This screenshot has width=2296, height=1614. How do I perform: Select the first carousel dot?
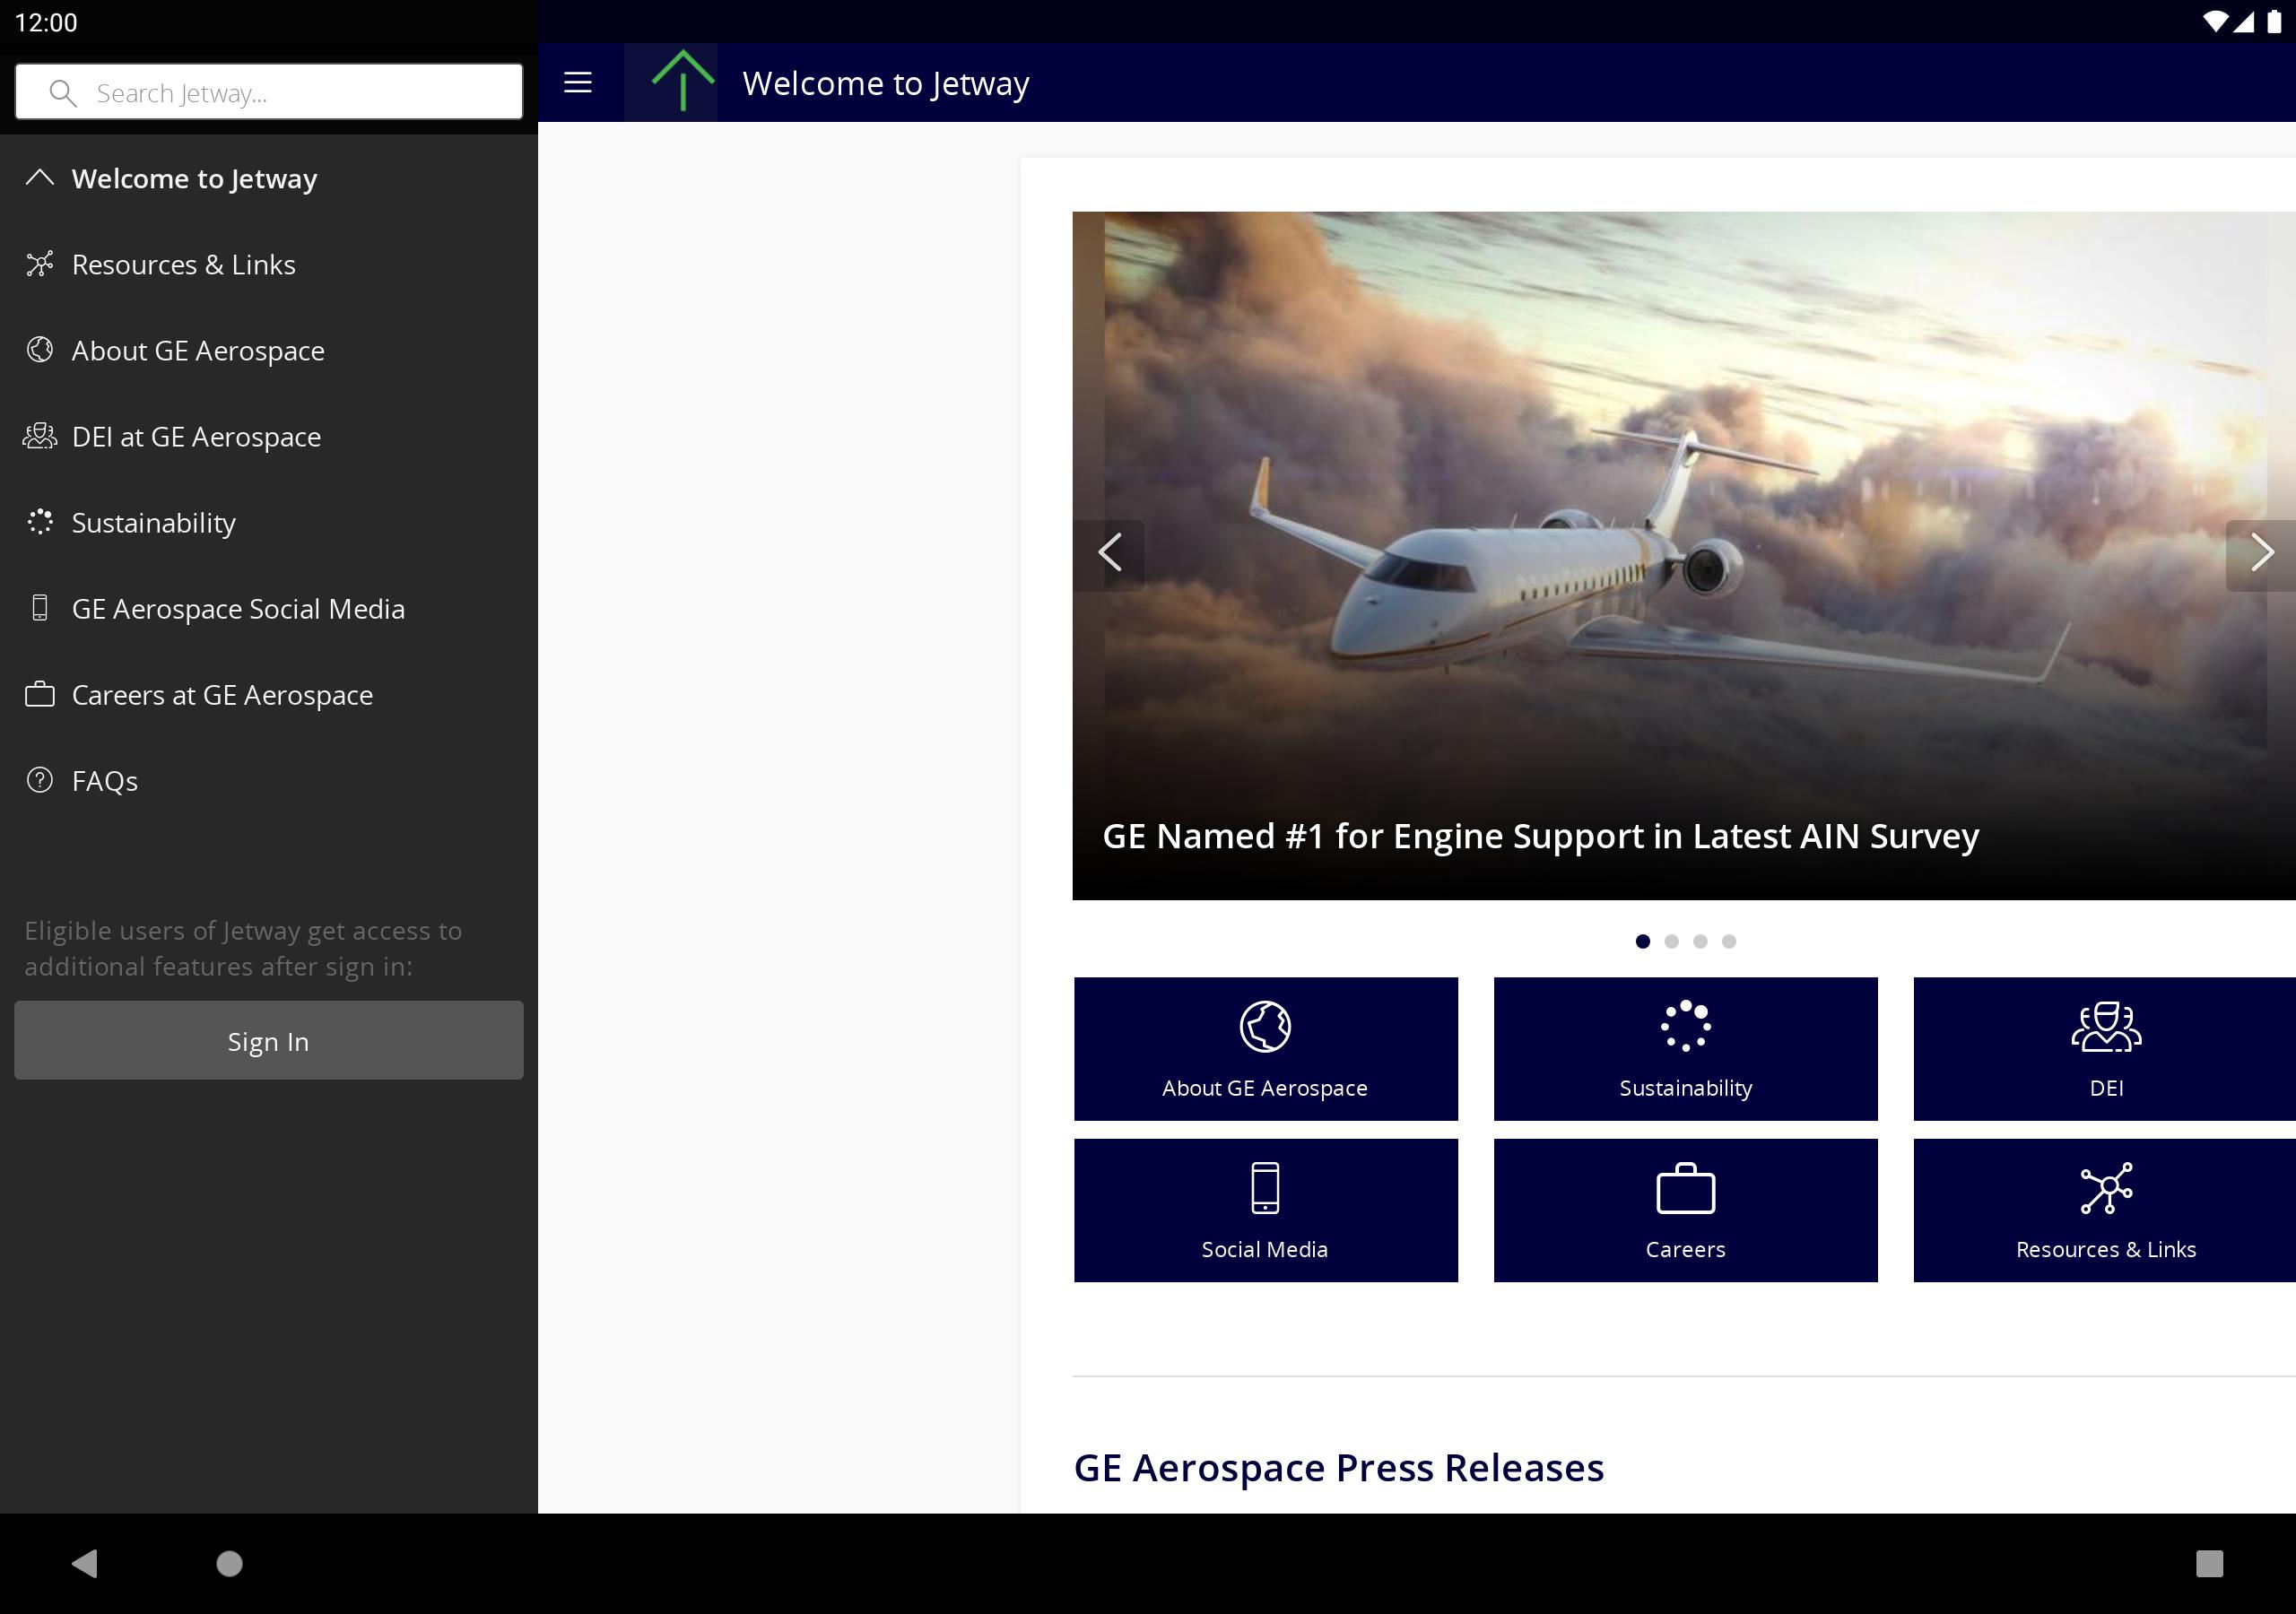pos(1642,941)
